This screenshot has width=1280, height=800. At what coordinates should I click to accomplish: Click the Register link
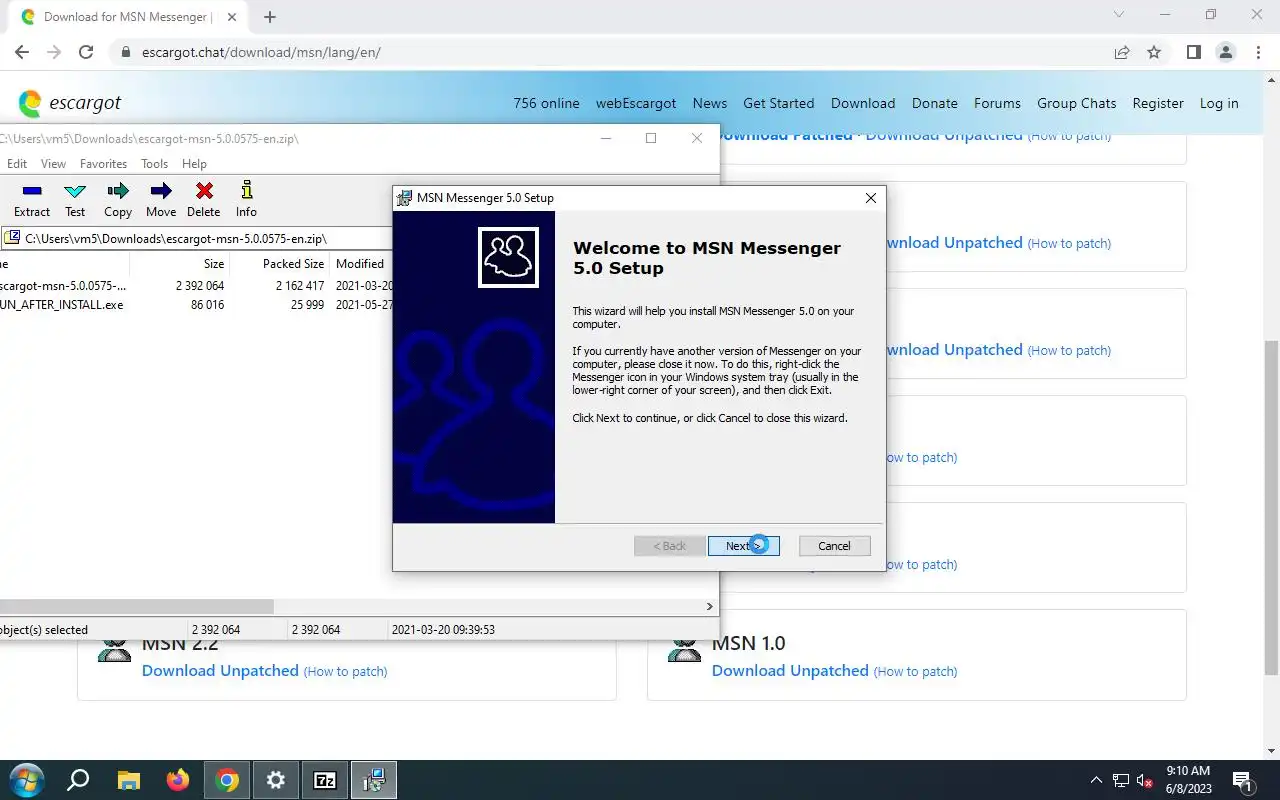(1158, 103)
